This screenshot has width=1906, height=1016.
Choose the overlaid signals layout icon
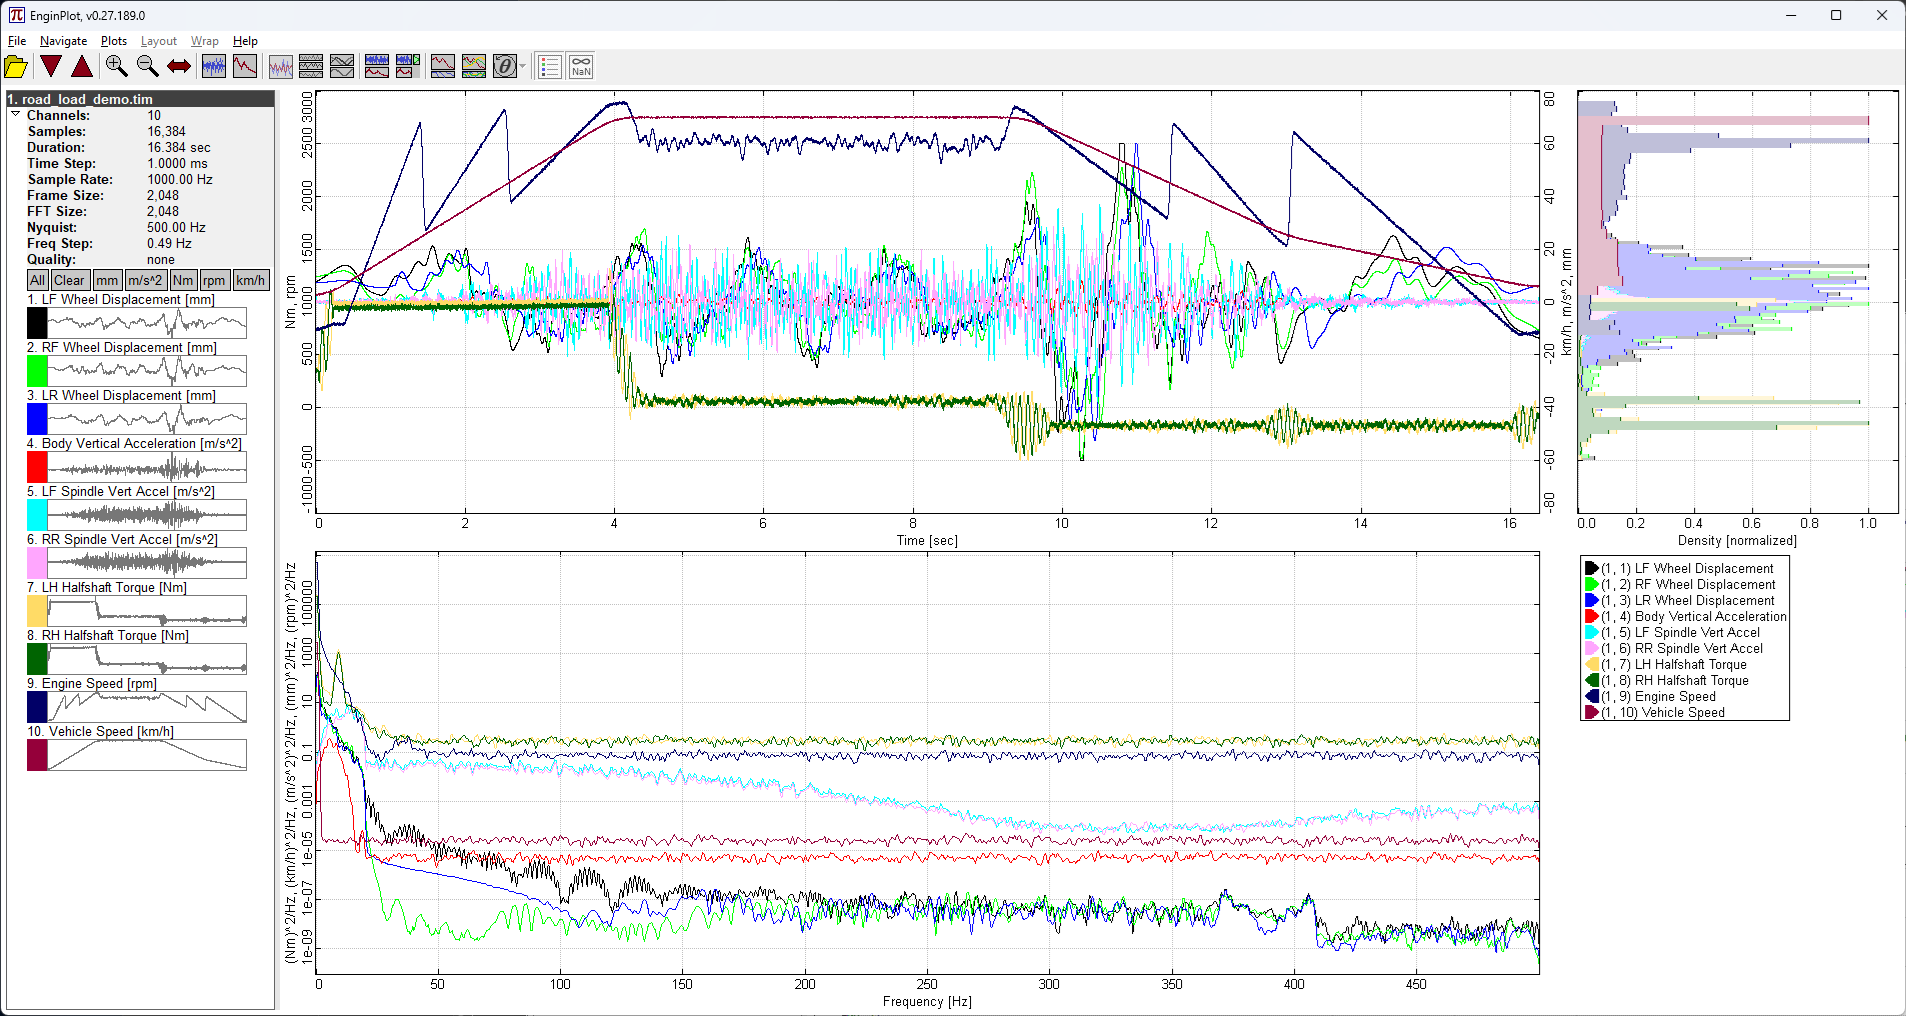pos(281,66)
